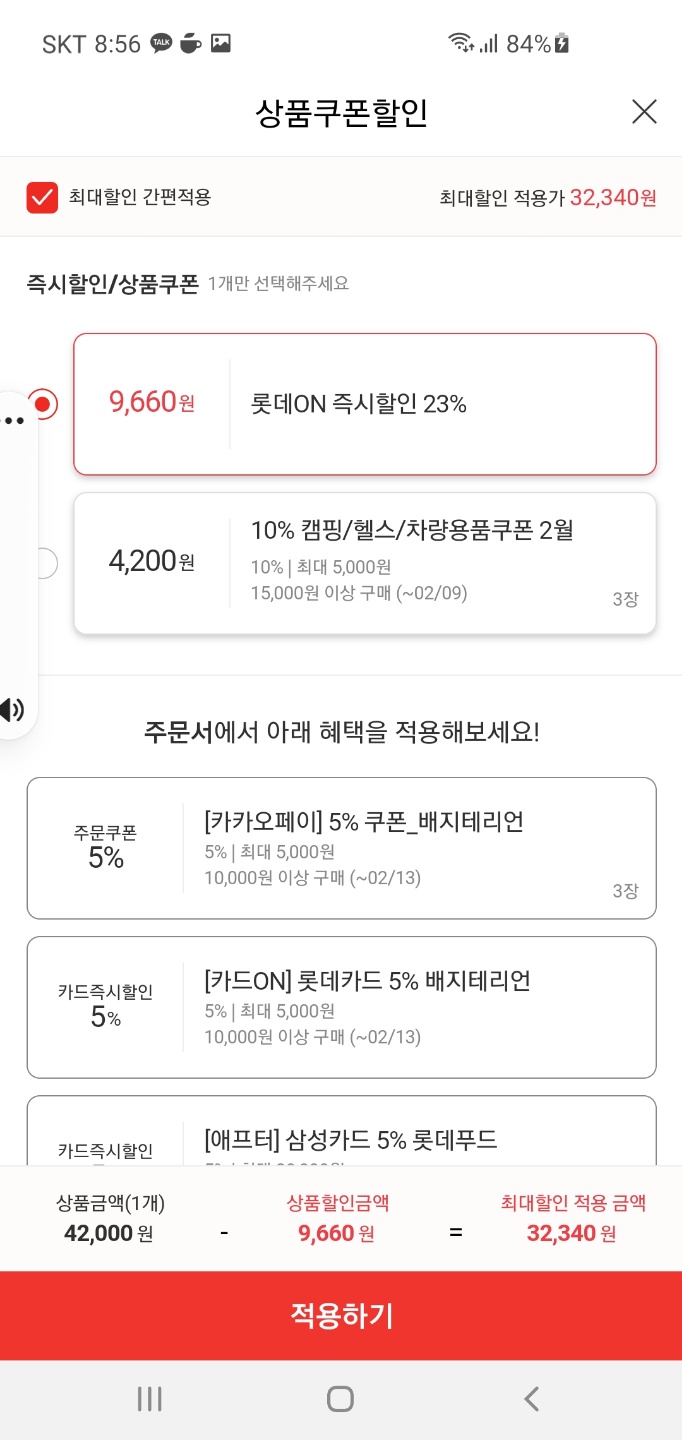This screenshot has width=682, height=1440.
Task: Open the [카카오페이] 5% 쿠폰_배지테리언 coupon
Action: click(x=341, y=848)
